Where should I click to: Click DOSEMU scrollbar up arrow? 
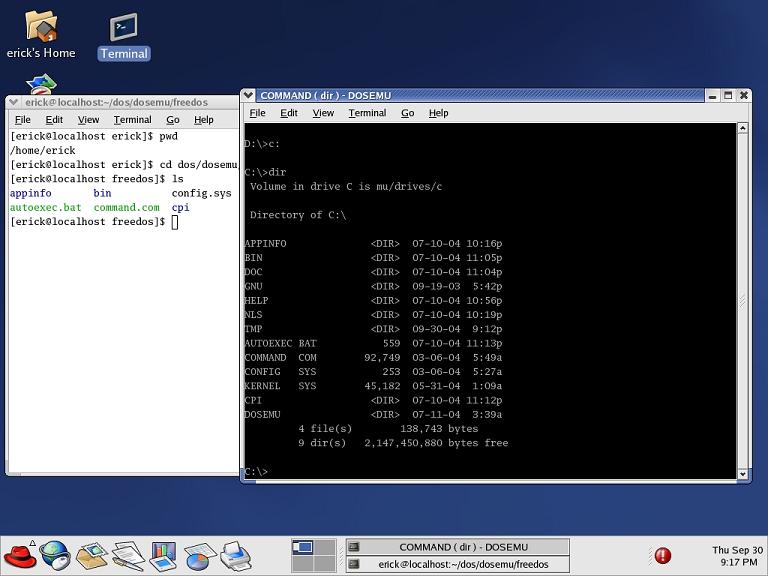(743, 128)
